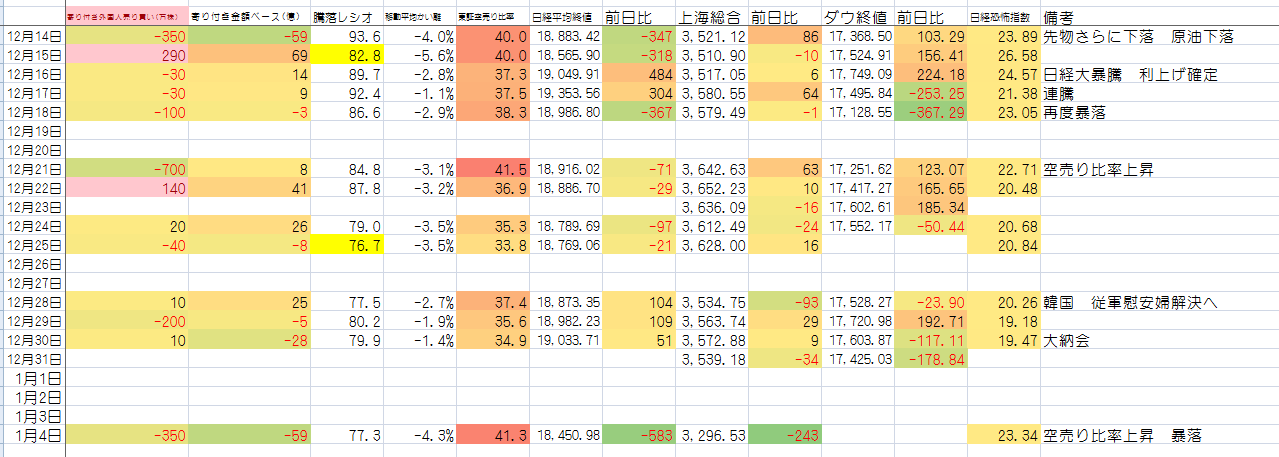Select the ダウ終値 column header
This screenshot has height=457, width=1279.
coord(857,17)
